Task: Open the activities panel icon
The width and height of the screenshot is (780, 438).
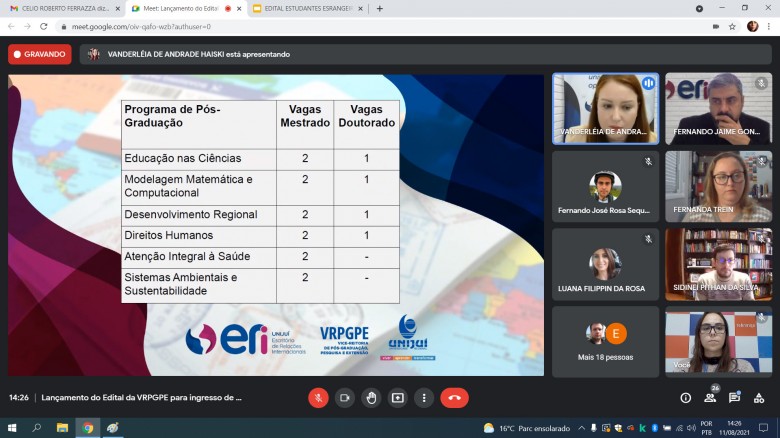Action: [759, 397]
